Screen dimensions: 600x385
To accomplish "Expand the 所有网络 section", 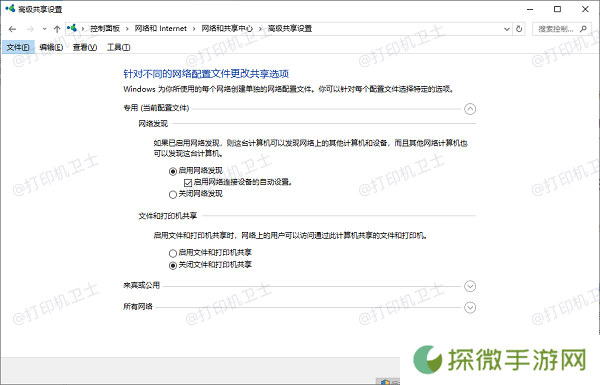I will pyautogui.click(x=470, y=307).
